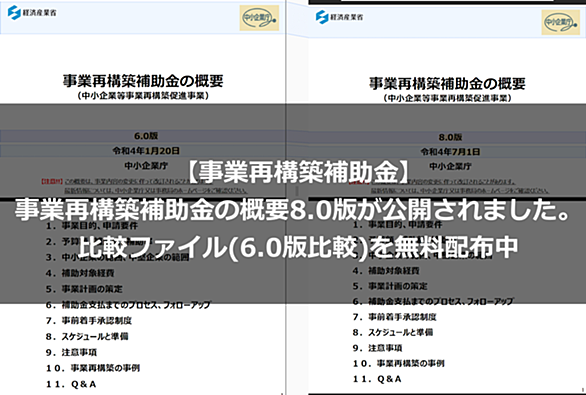Screen dimensions: 586x395
Task: Click 中小企業庁 under the 令和4年1月20日 date
Action: [x=146, y=166]
